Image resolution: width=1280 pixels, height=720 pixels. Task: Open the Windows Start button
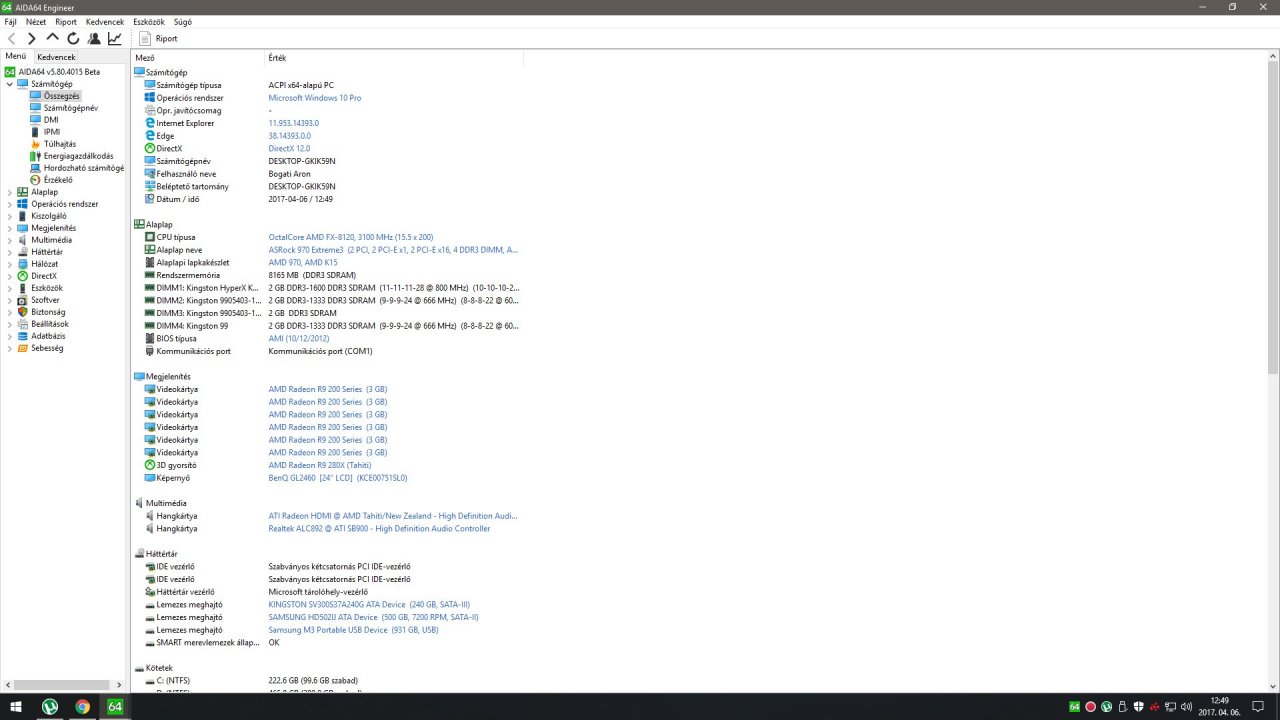point(16,706)
